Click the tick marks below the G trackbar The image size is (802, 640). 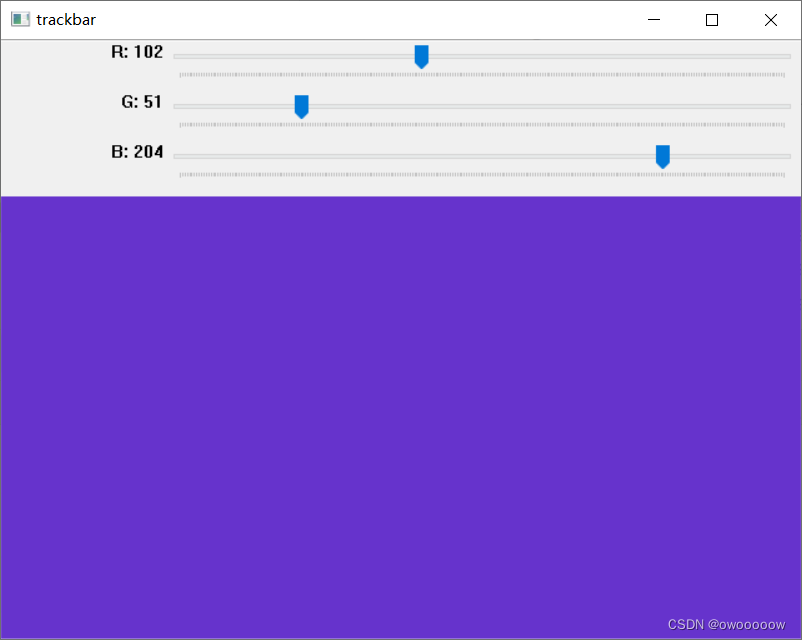[x=480, y=122]
